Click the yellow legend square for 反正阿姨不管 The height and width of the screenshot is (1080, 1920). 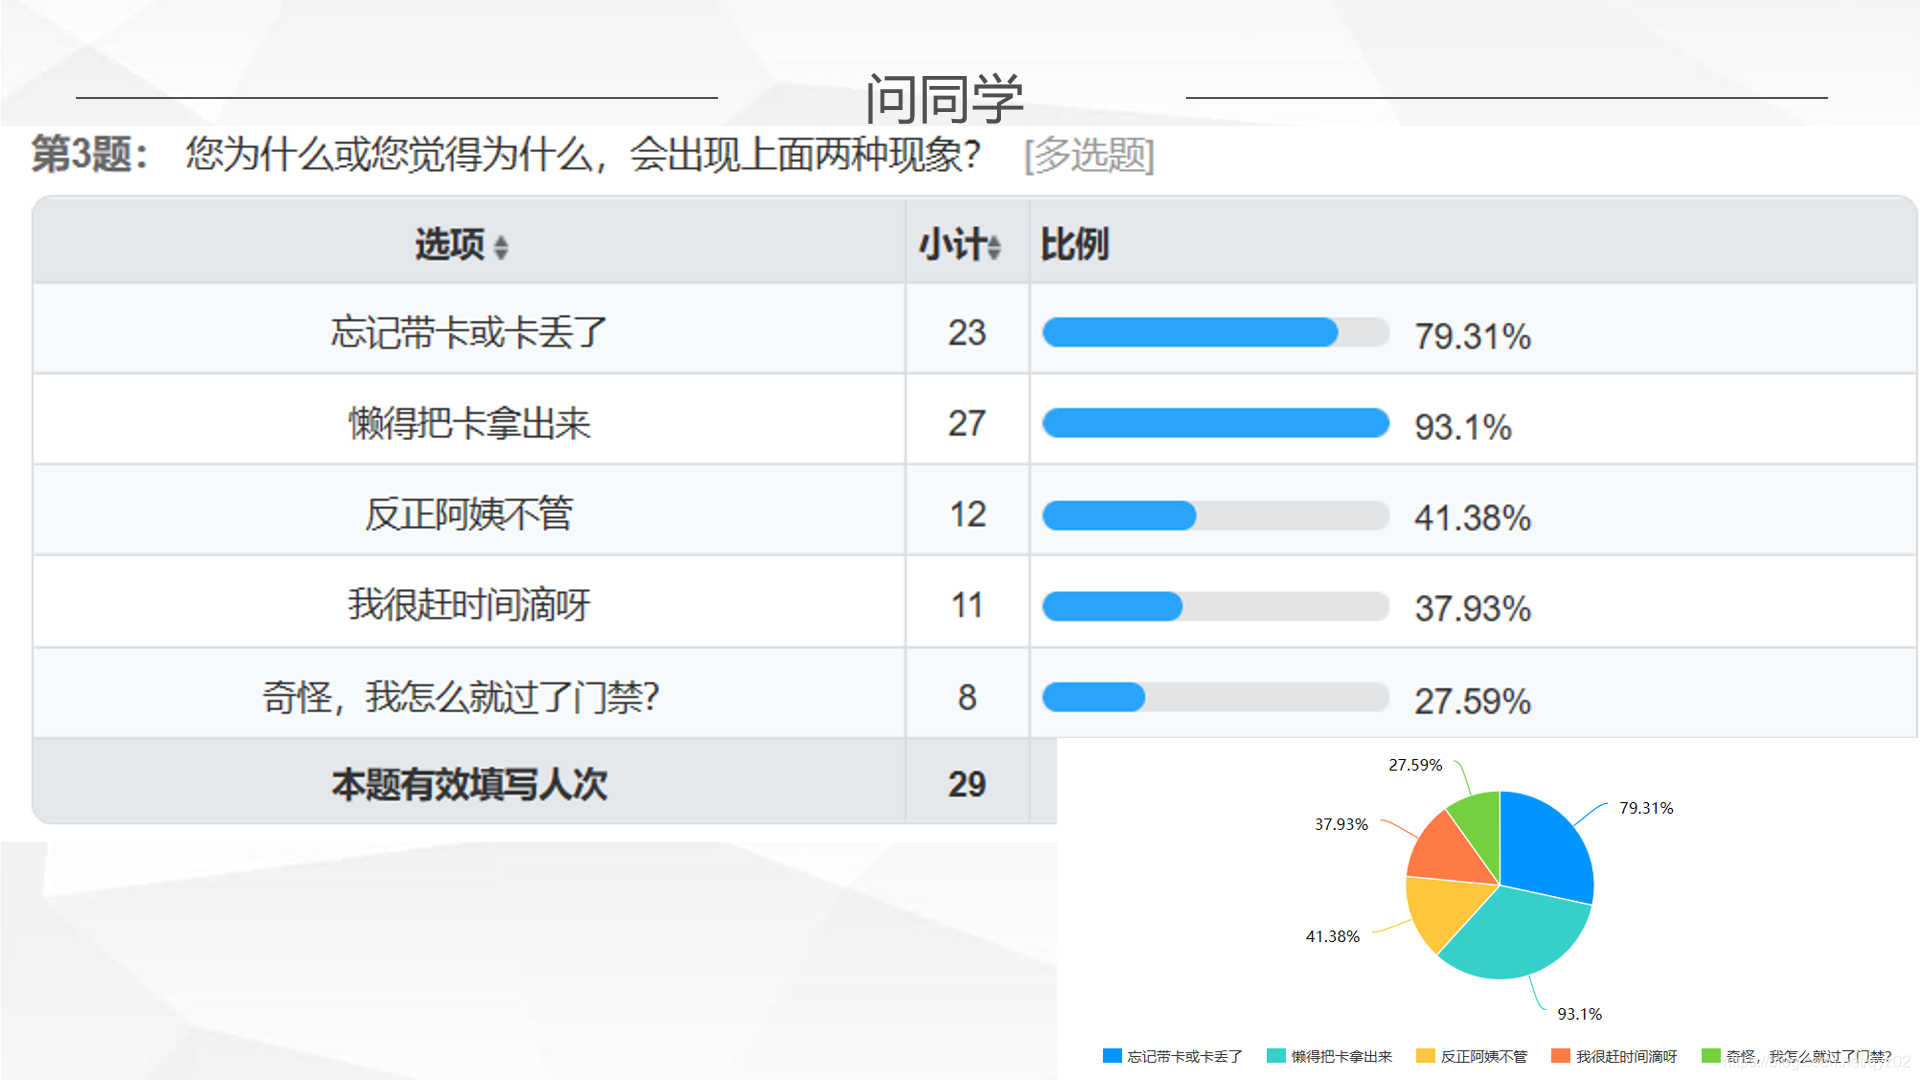[1425, 1055]
